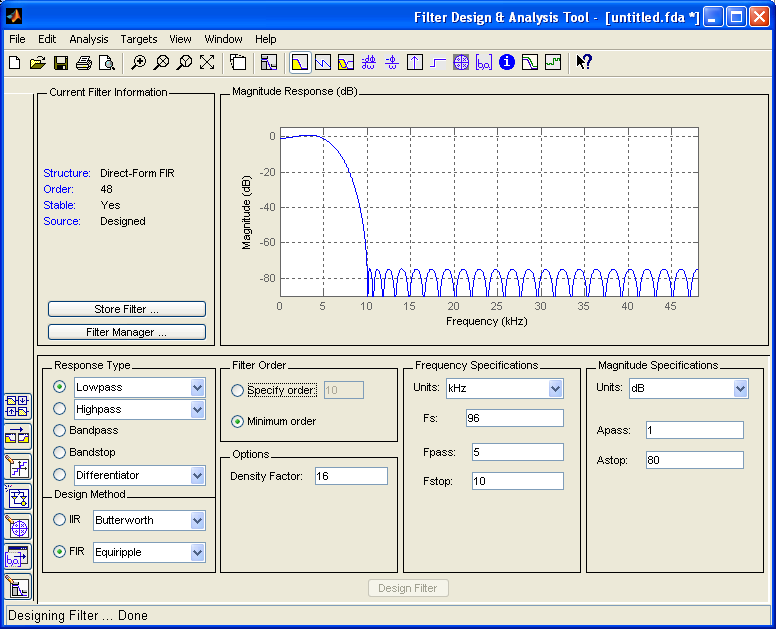Expand the Lowpass type dropdown
This screenshot has width=776, height=629.
tap(197, 387)
